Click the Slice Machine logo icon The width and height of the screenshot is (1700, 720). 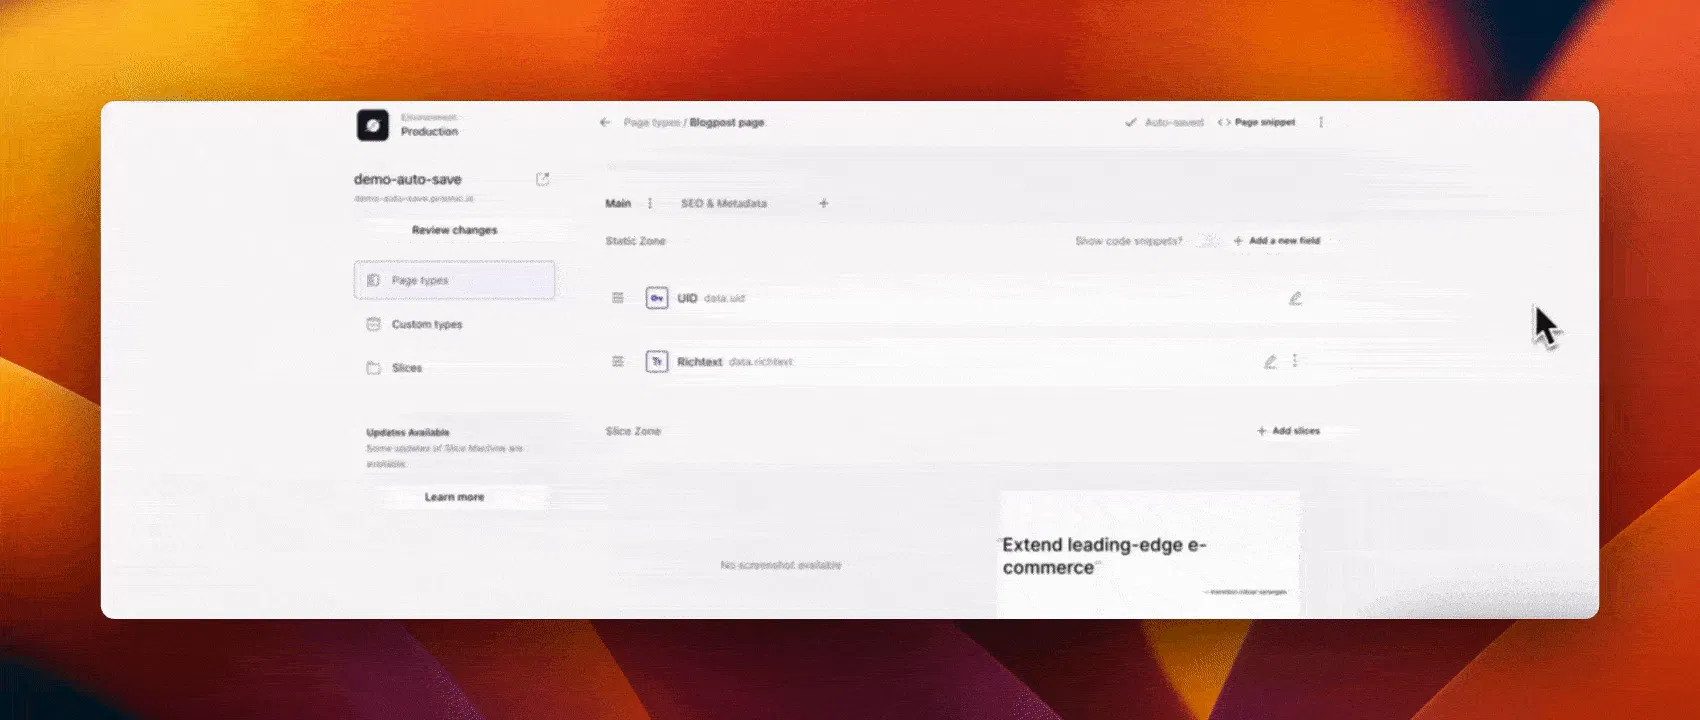pyautogui.click(x=373, y=125)
